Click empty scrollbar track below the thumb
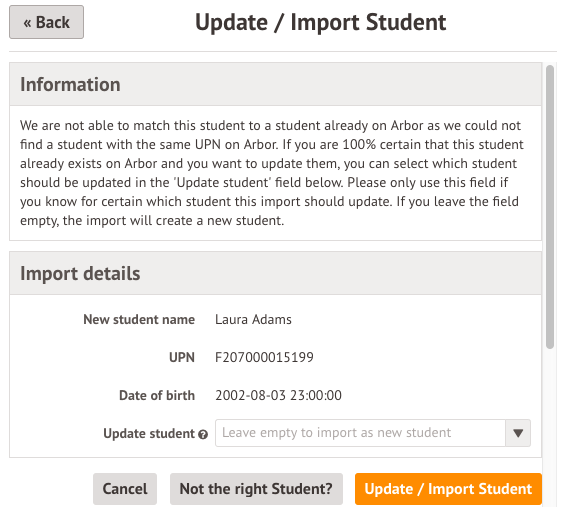The width and height of the screenshot is (565, 507). coord(550,425)
